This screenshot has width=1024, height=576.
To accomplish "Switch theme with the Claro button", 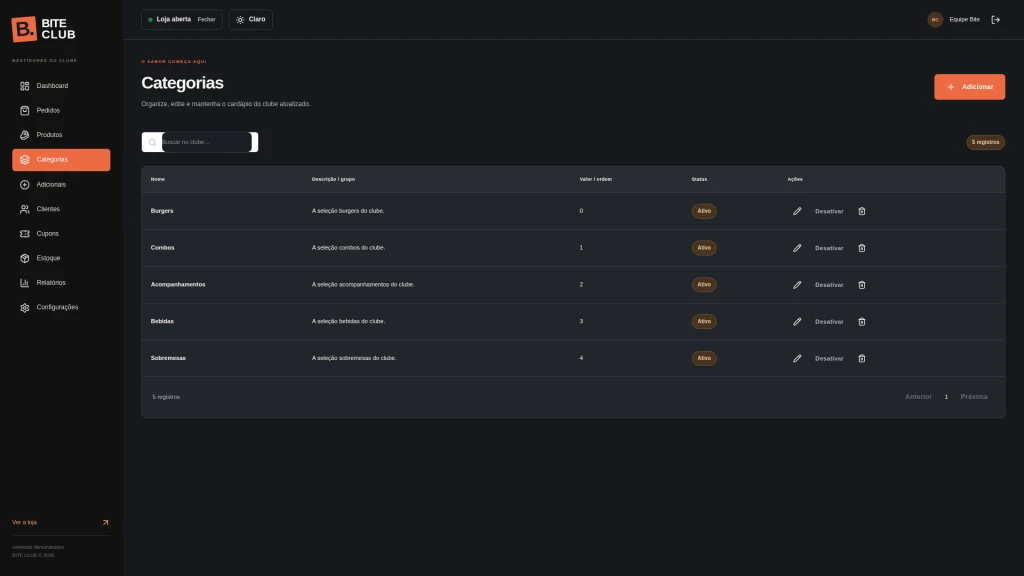I will 251,20.
